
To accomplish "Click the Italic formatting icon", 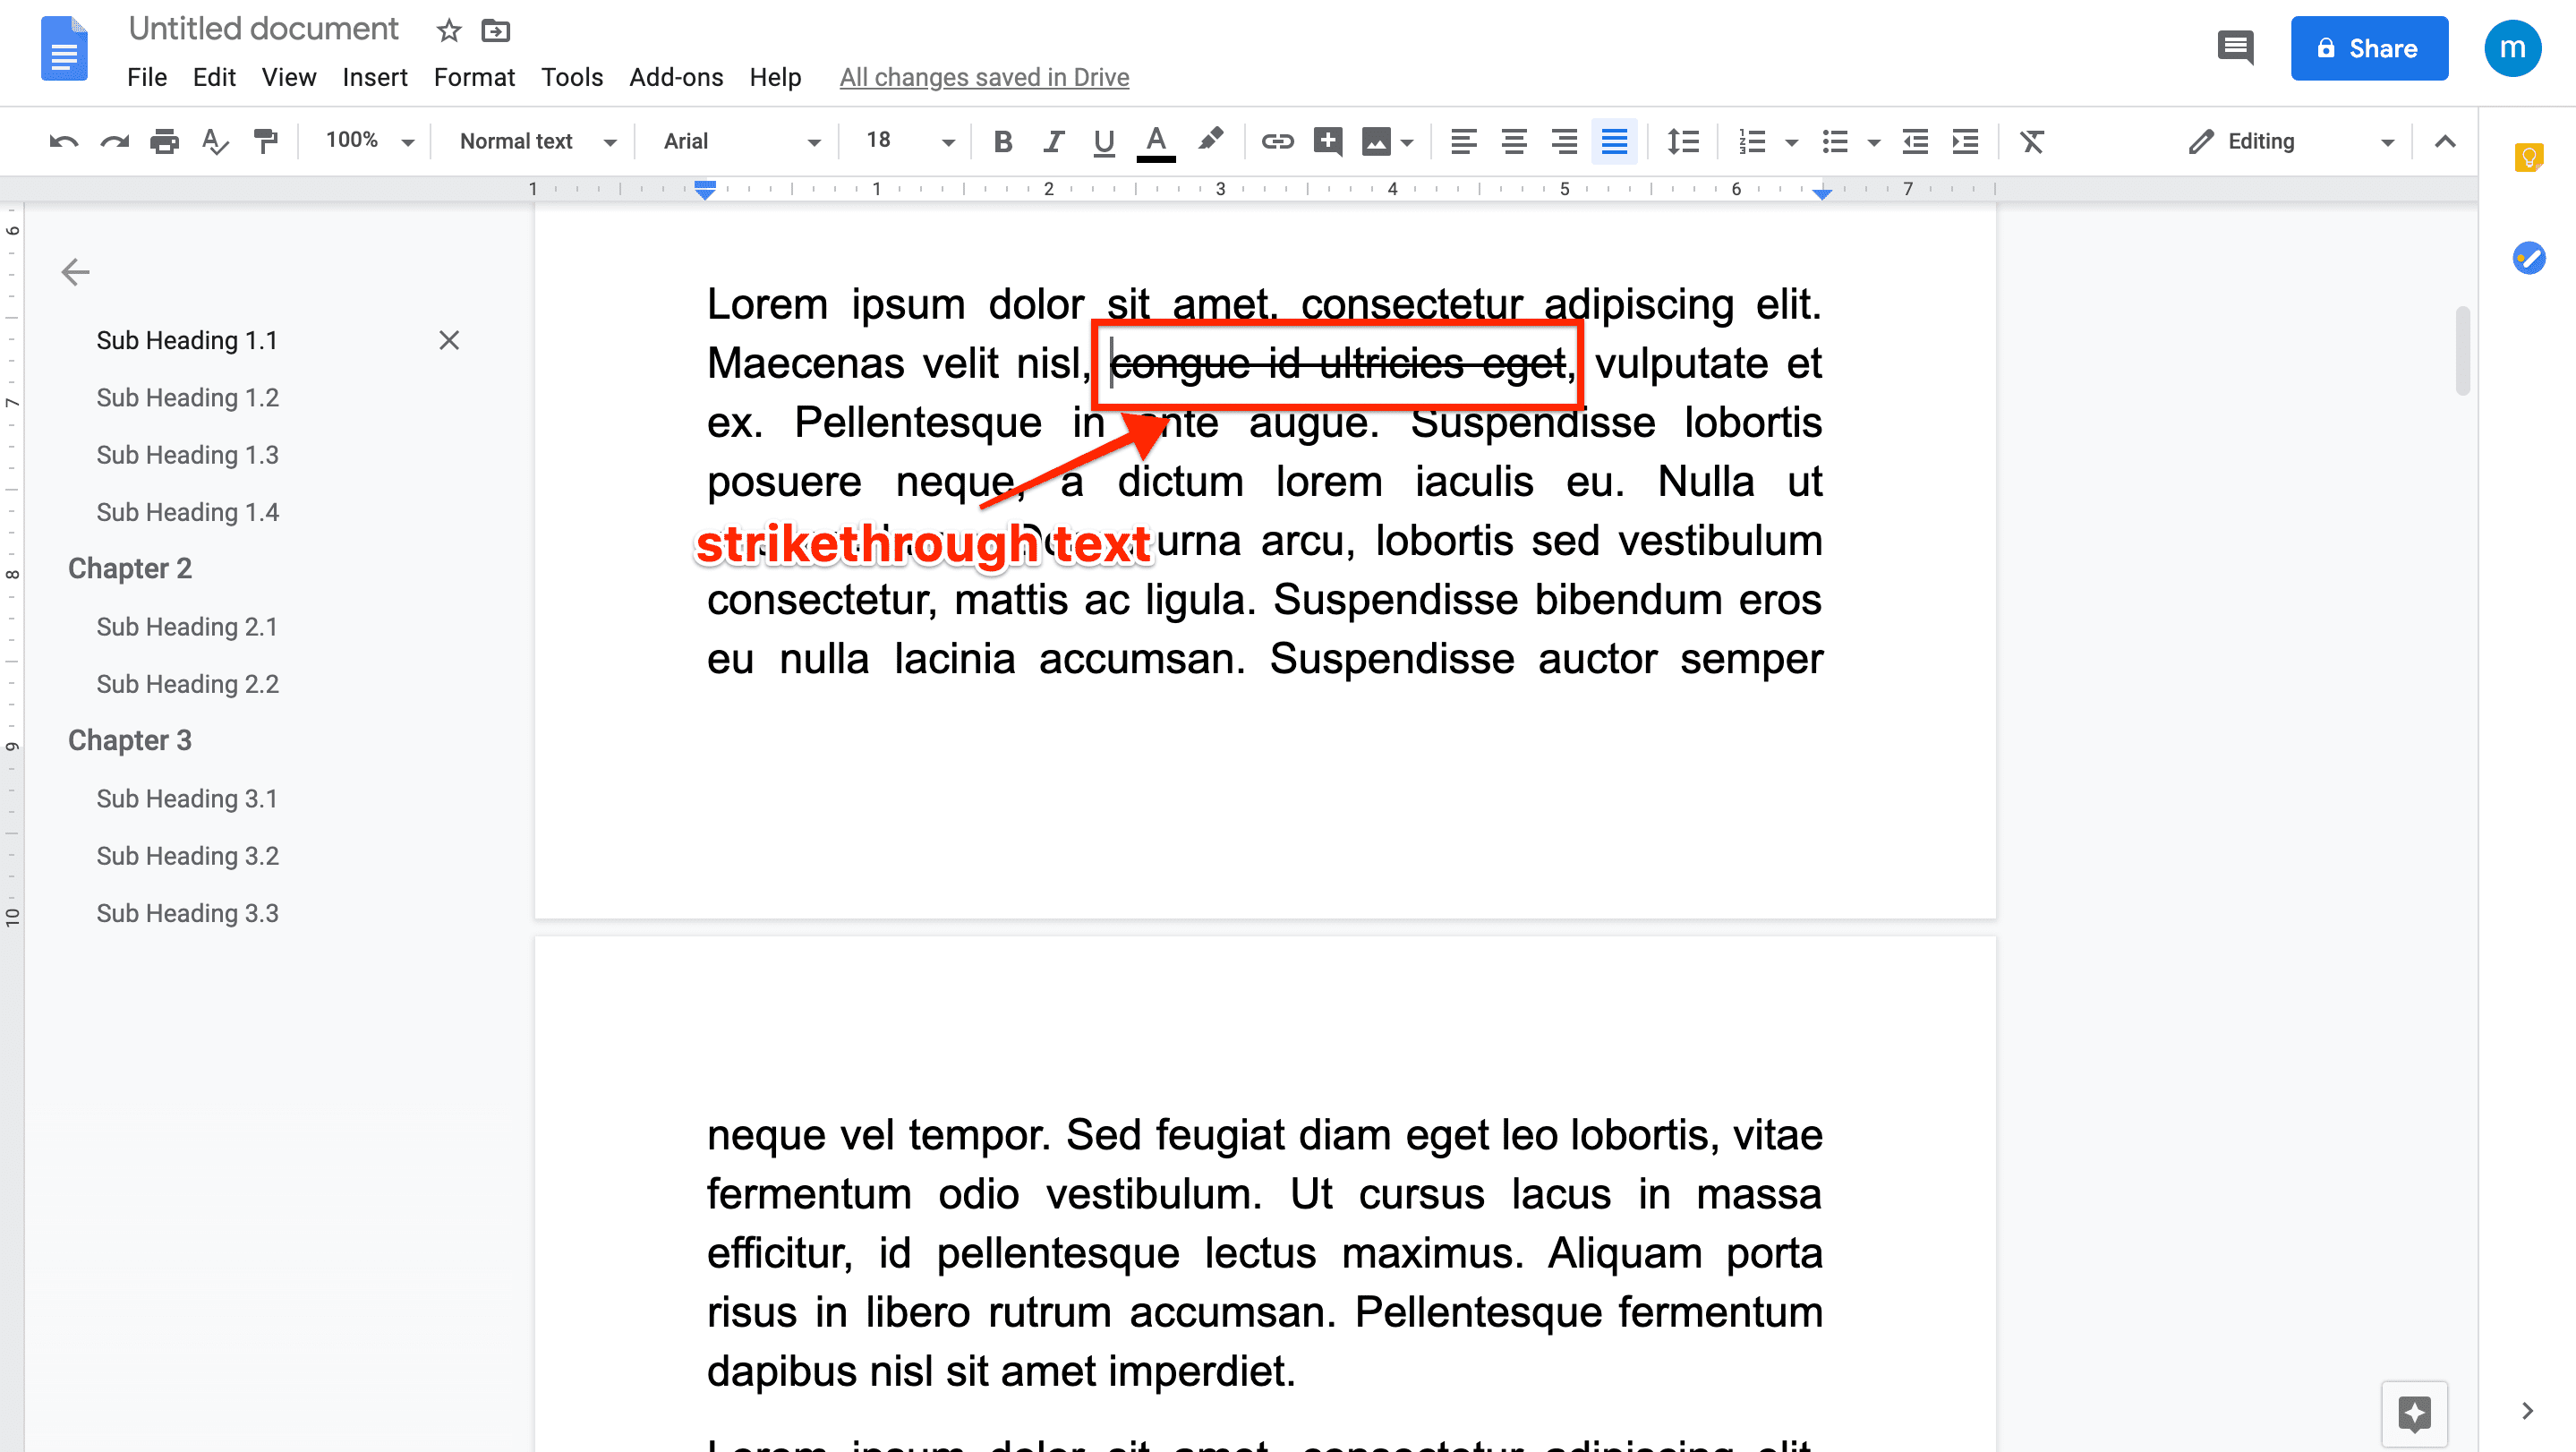I will tap(1053, 141).
